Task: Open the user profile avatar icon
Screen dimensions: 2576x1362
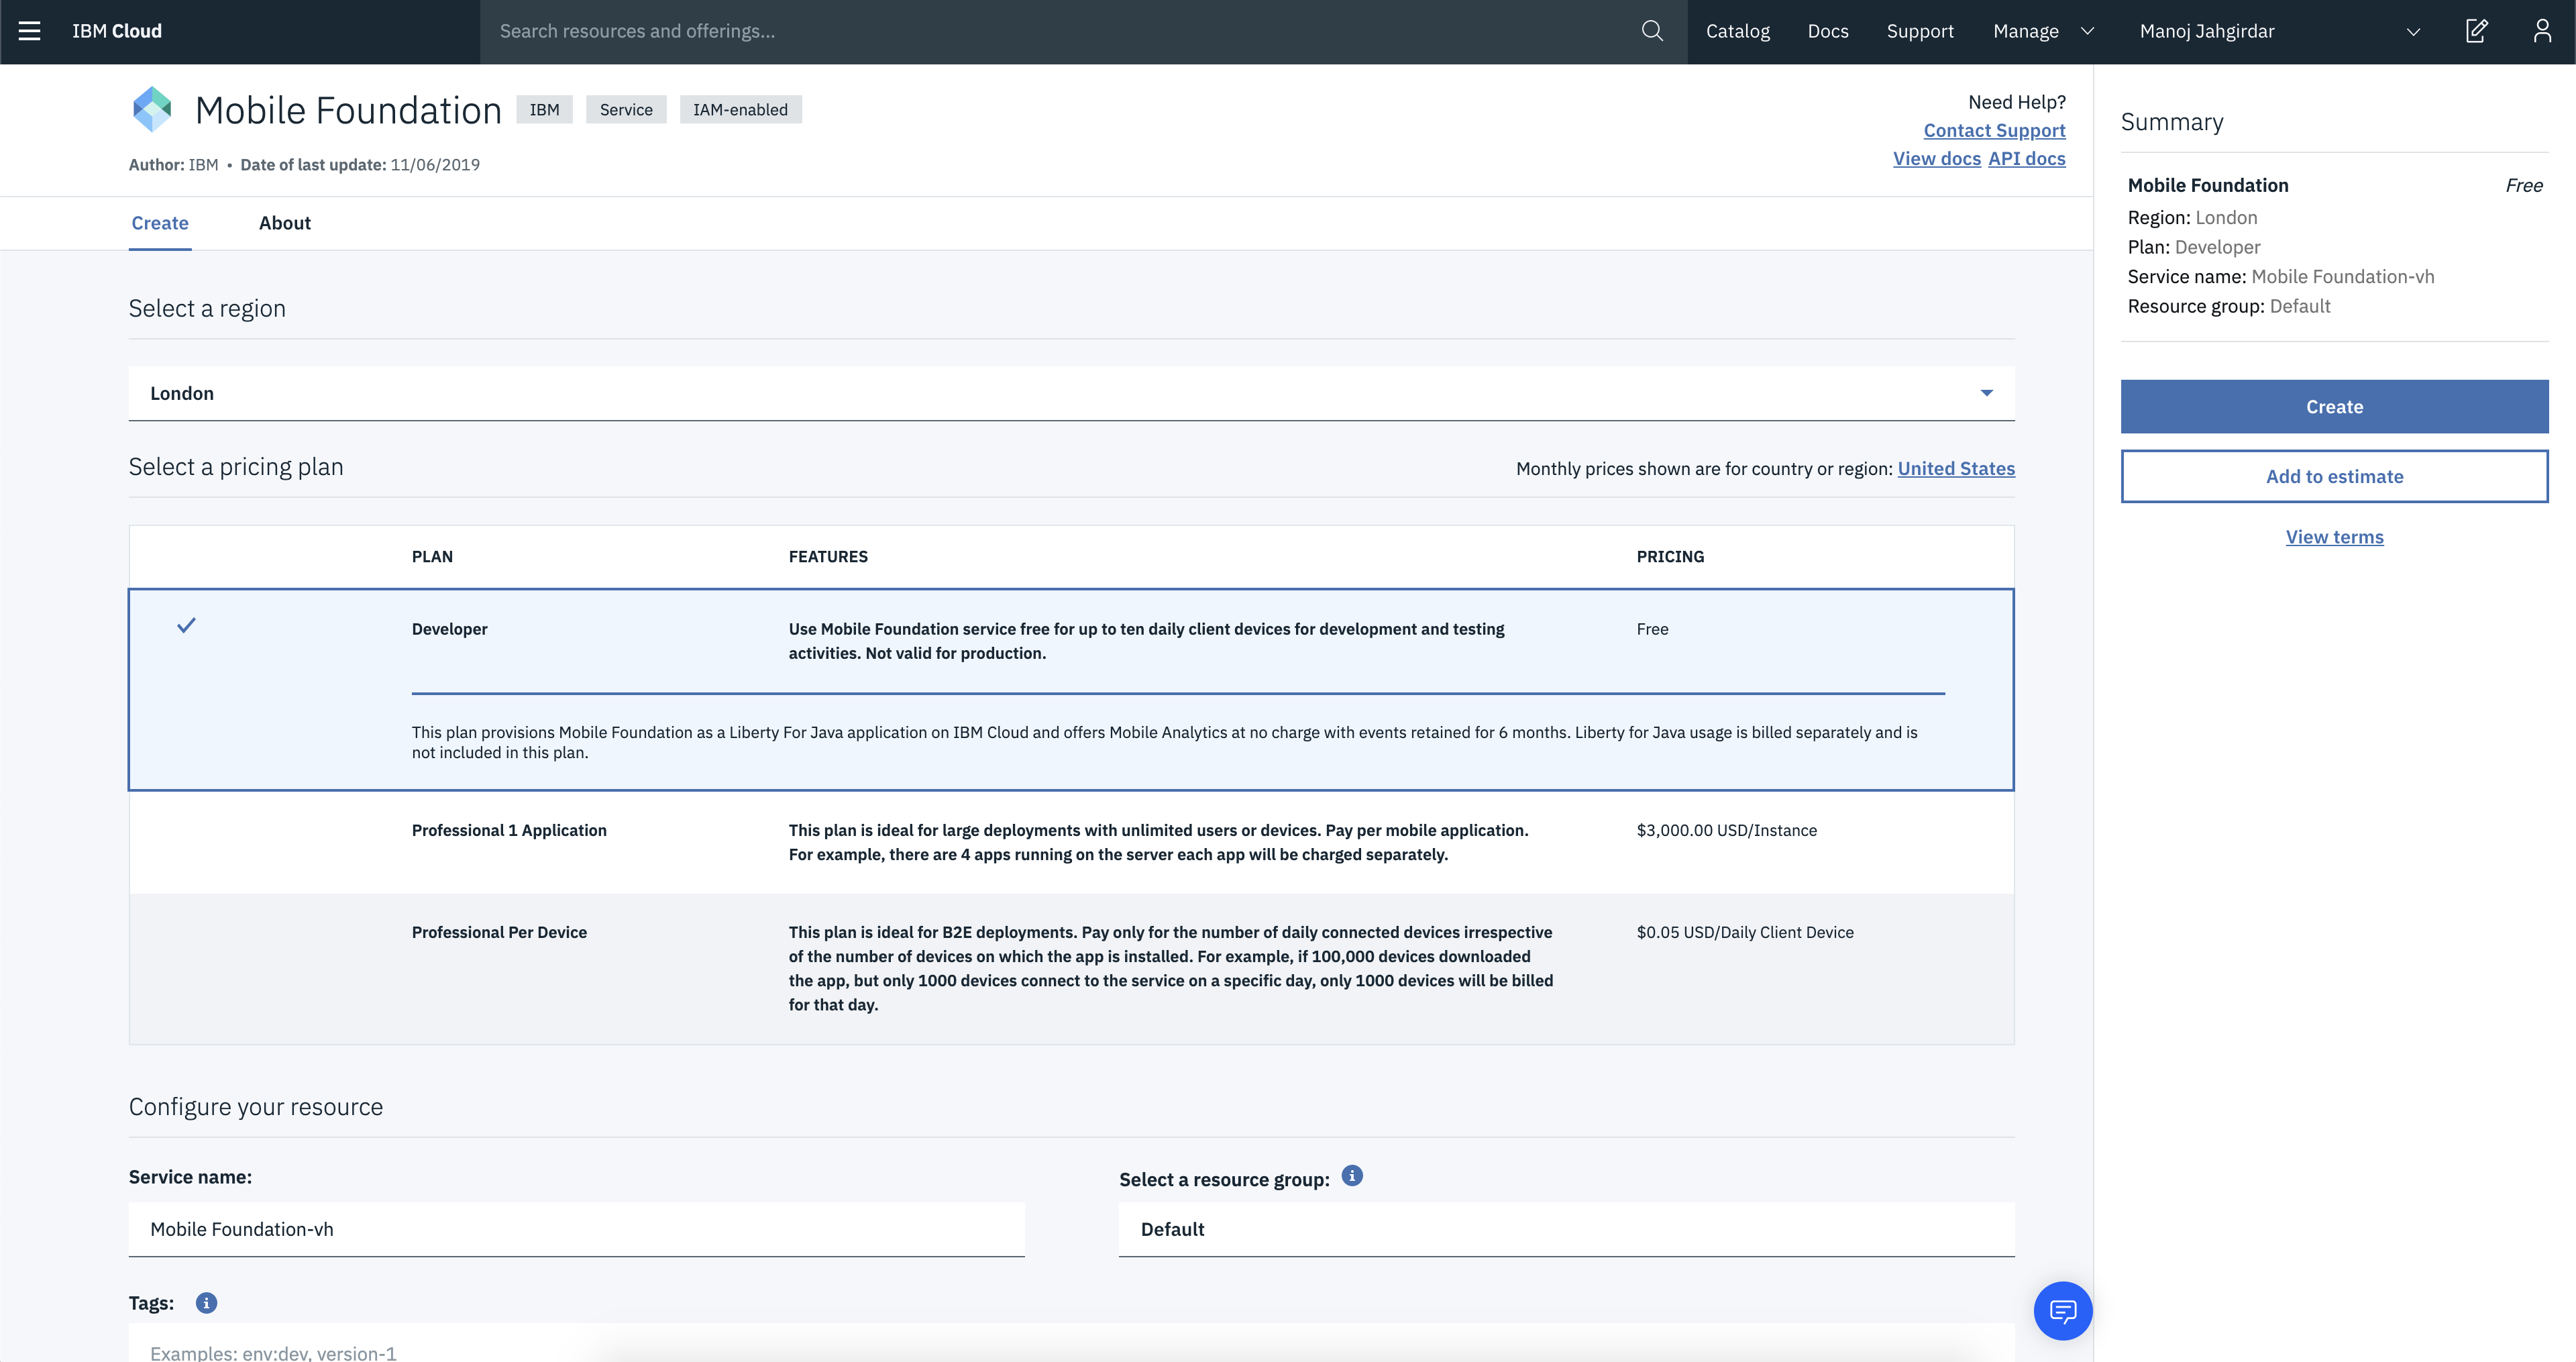Action: pos(2542,31)
